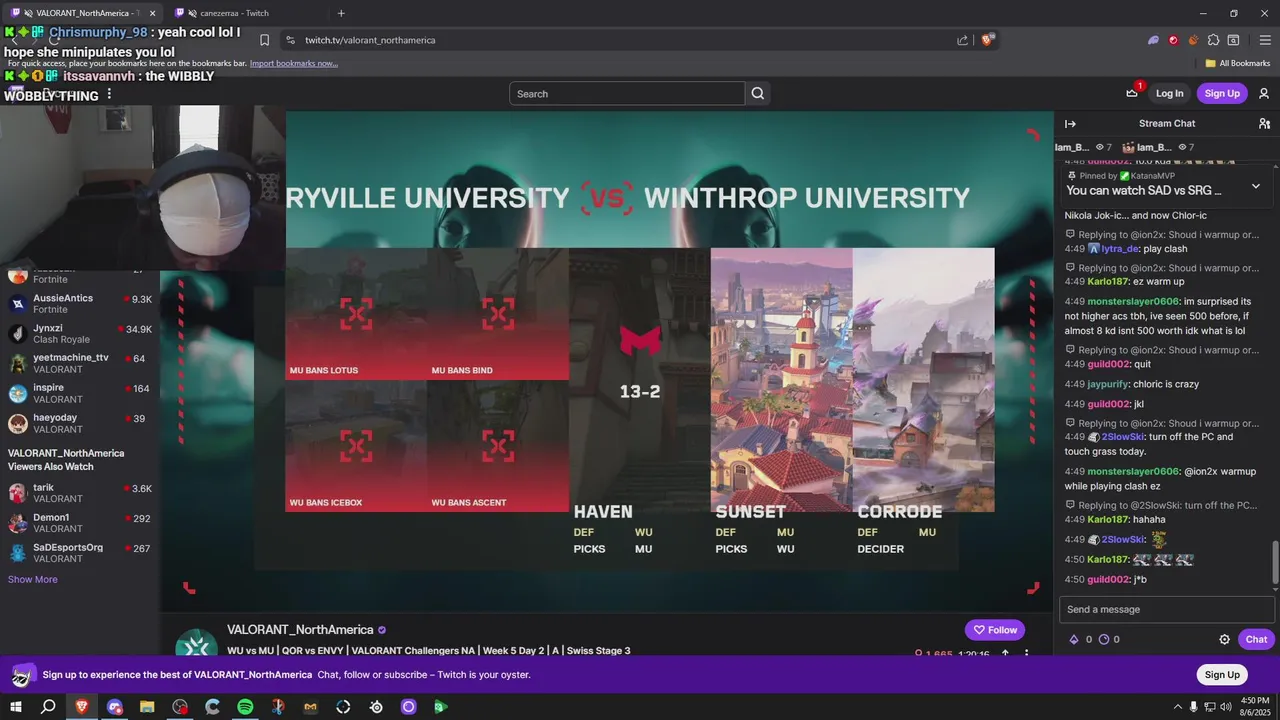
Task: Click the Sign Up button in the top navigation
Action: coord(1222,93)
